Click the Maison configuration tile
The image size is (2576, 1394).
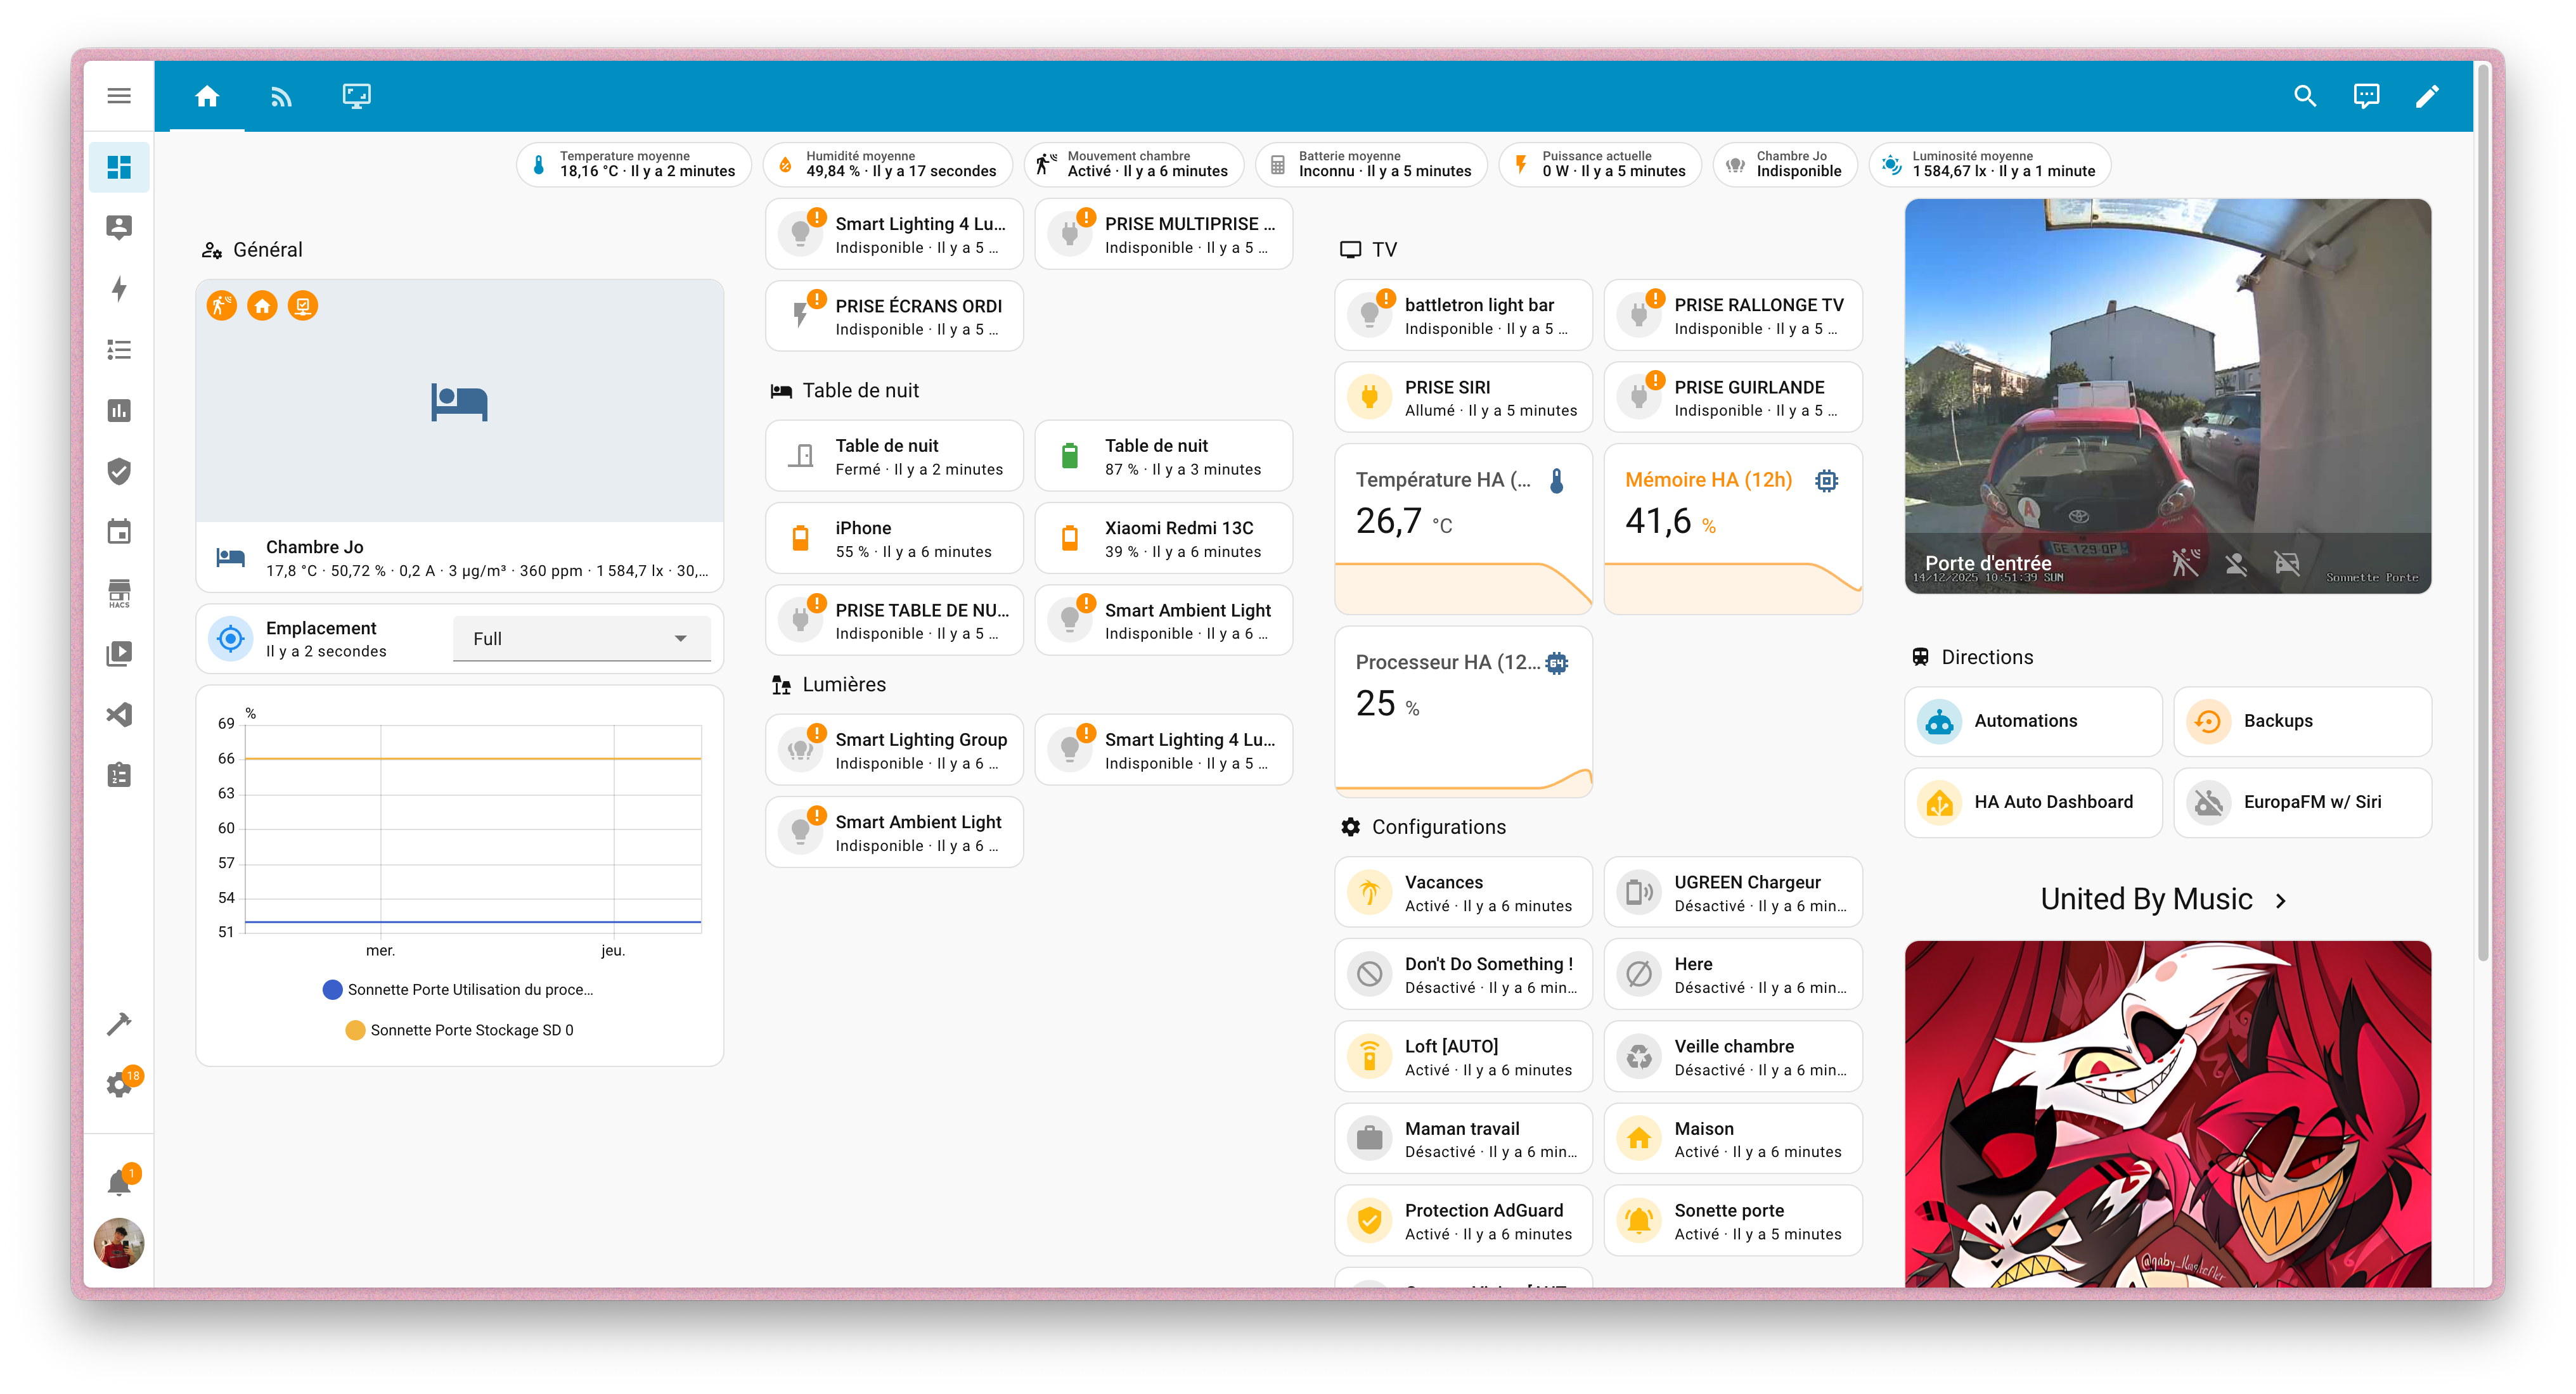[x=1733, y=1139]
